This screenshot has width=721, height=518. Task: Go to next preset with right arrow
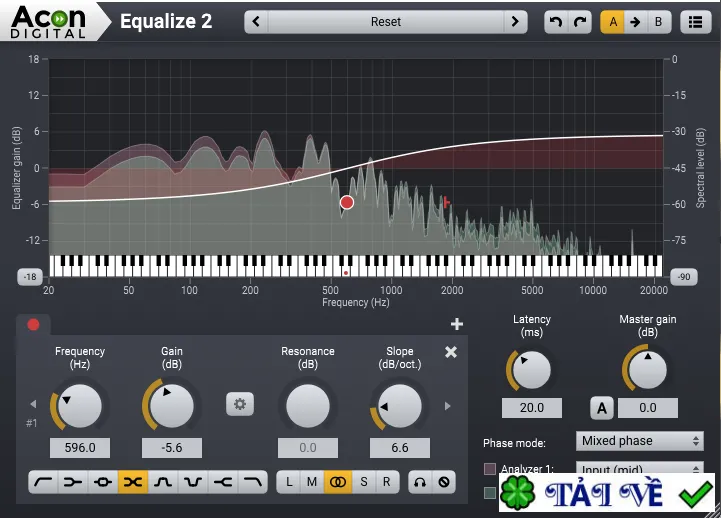[x=515, y=22]
